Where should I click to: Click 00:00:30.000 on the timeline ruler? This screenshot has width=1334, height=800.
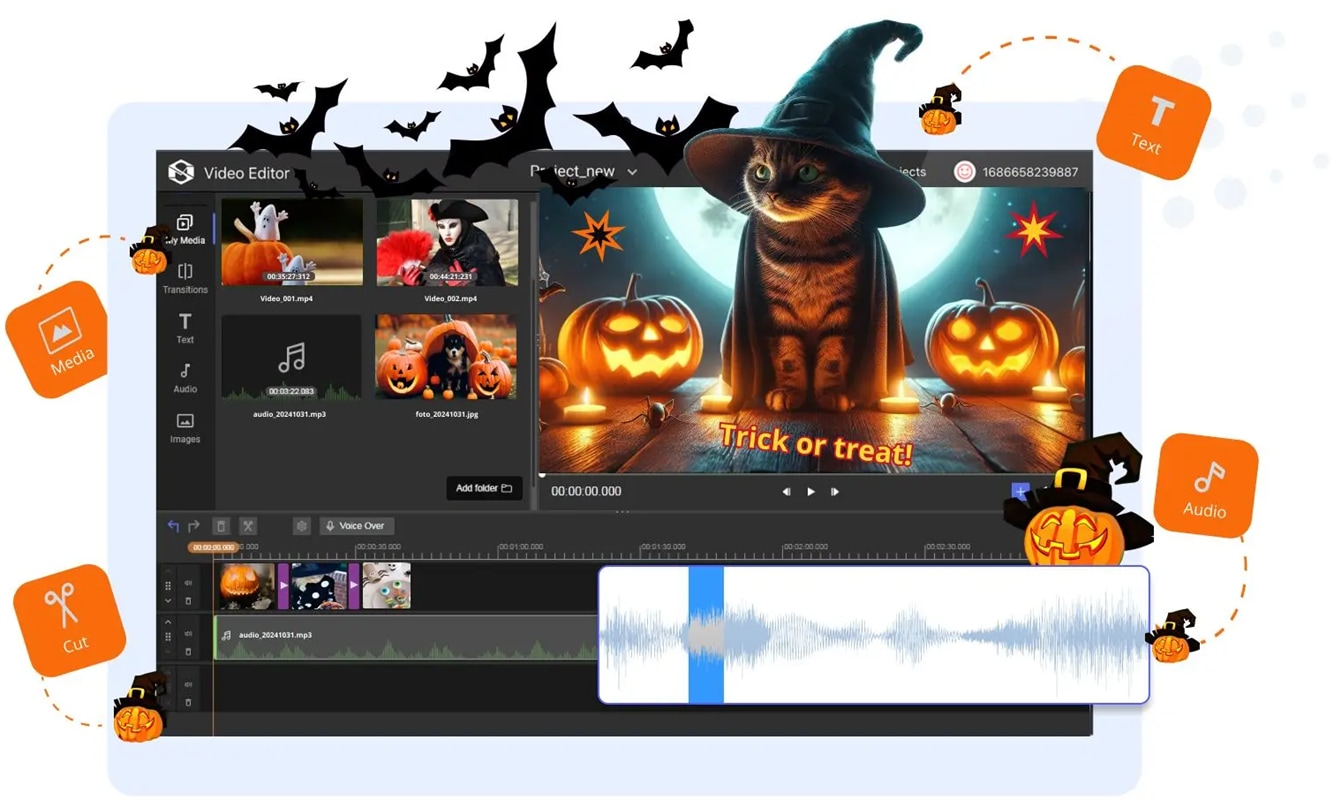click(x=378, y=547)
